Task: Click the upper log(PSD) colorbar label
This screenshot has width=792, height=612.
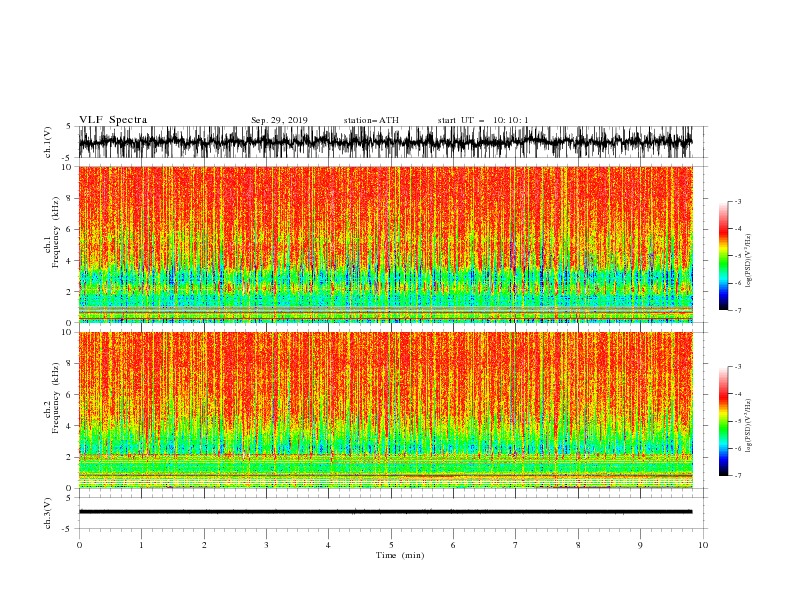Action: tap(749, 261)
